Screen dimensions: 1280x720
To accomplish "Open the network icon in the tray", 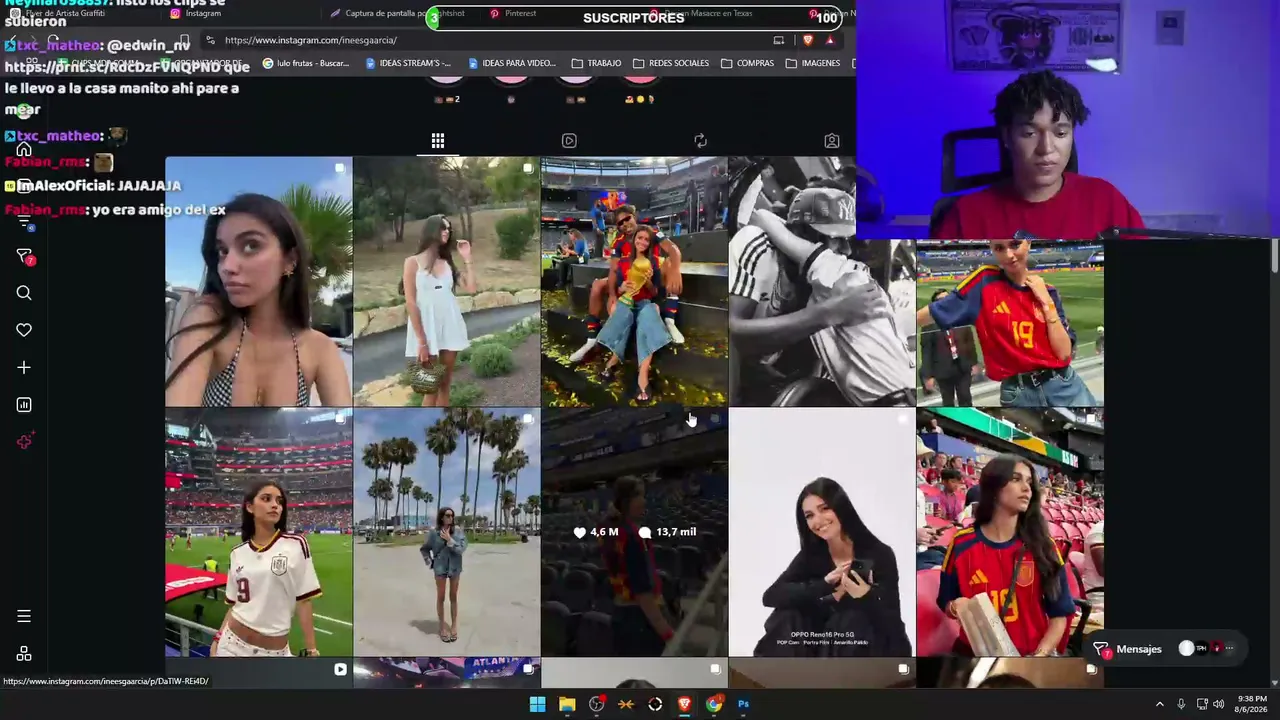I will pos(1202,704).
